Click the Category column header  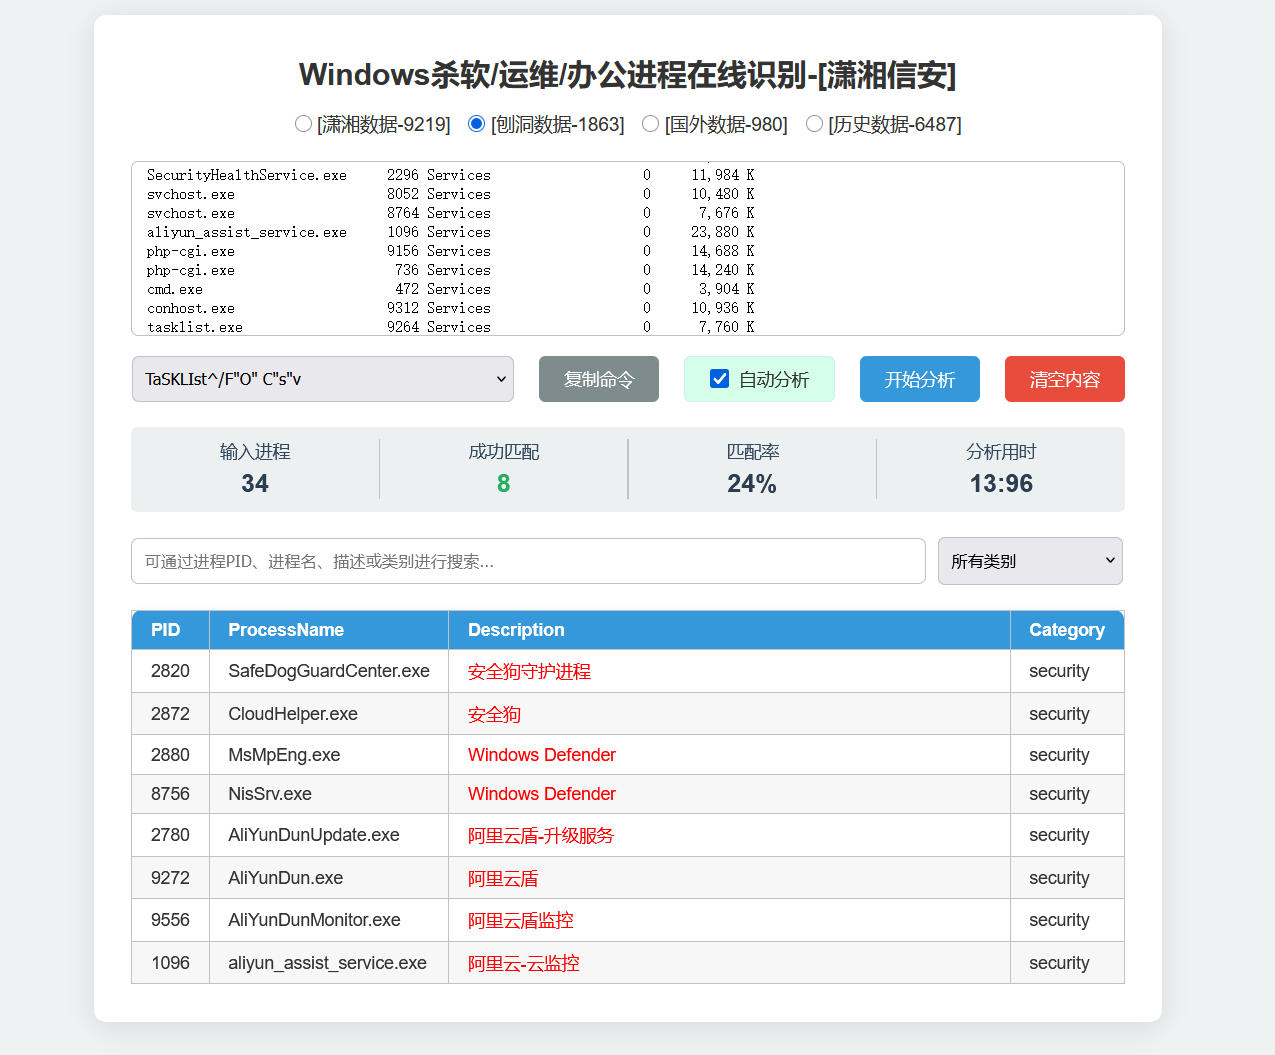click(x=1066, y=630)
